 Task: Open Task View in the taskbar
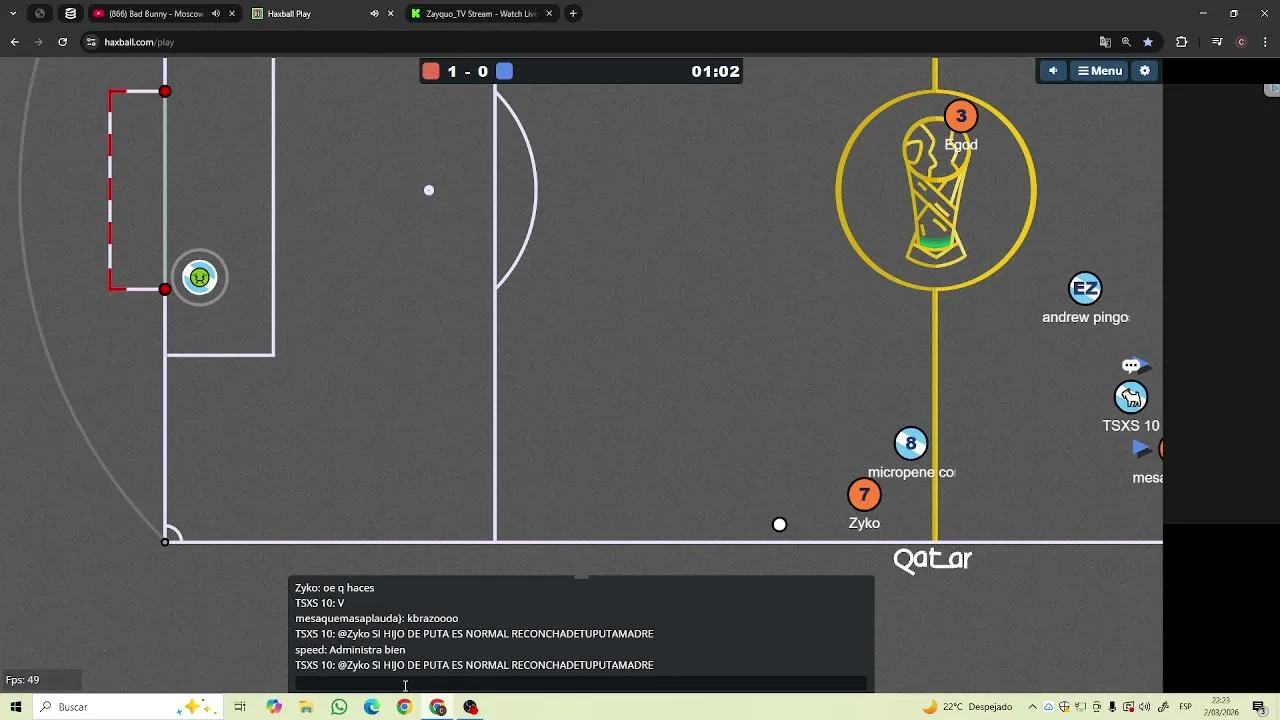[x=240, y=707]
